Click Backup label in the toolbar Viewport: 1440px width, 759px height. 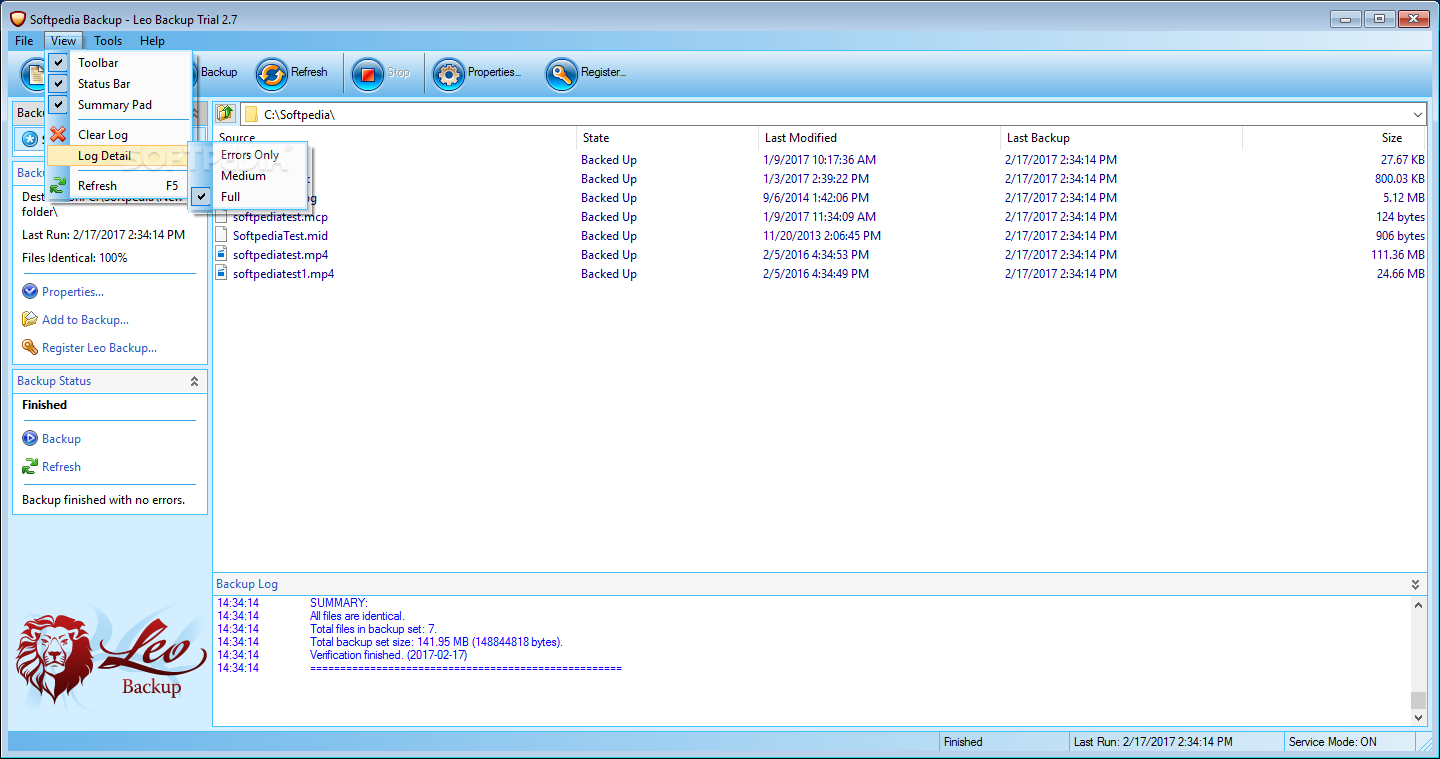coord(219,72)
